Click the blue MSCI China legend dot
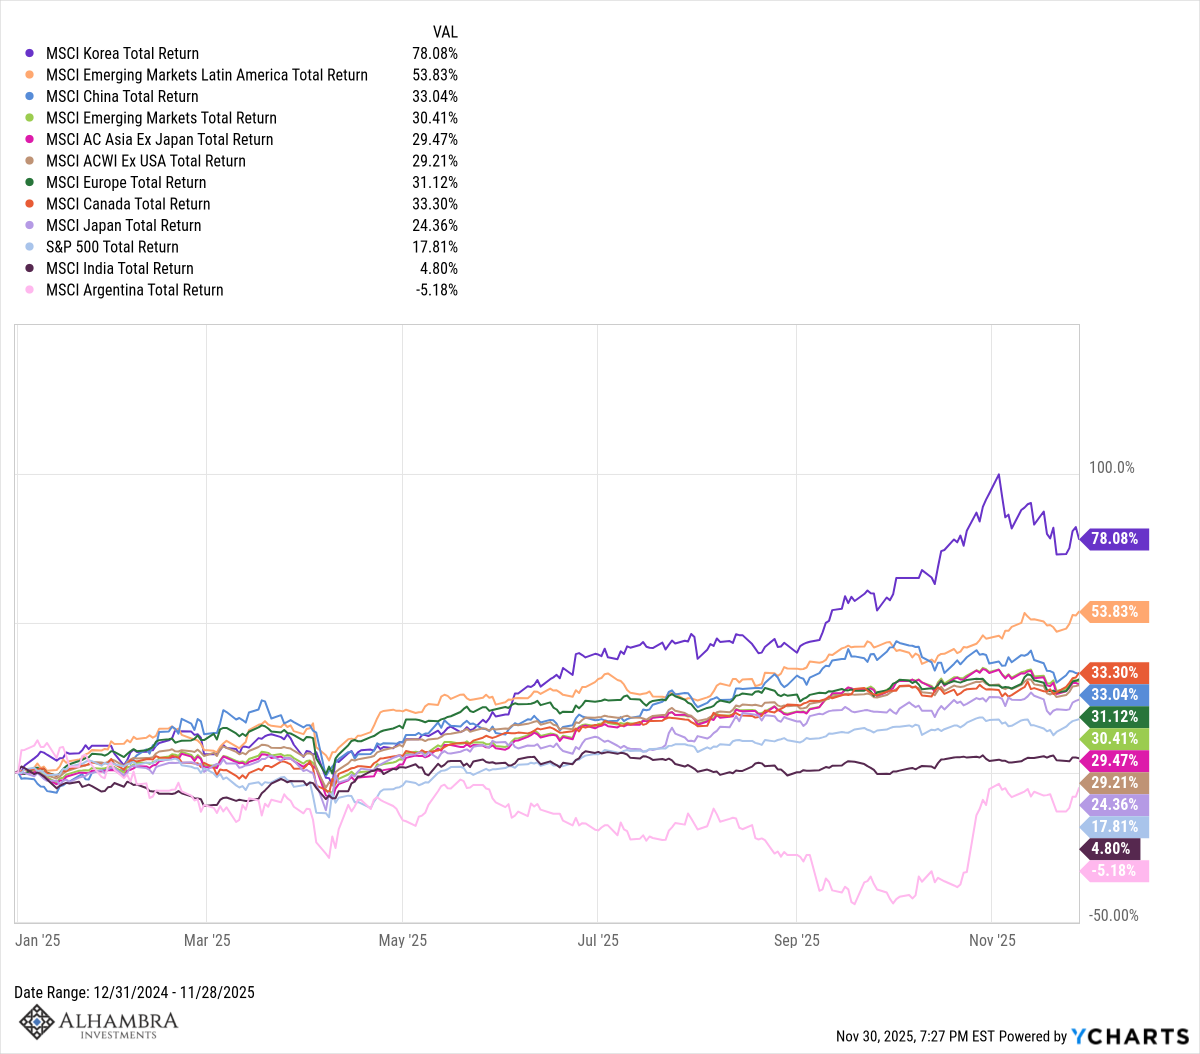This screenshot has width=1200, height=1054. tap(31, 96)
